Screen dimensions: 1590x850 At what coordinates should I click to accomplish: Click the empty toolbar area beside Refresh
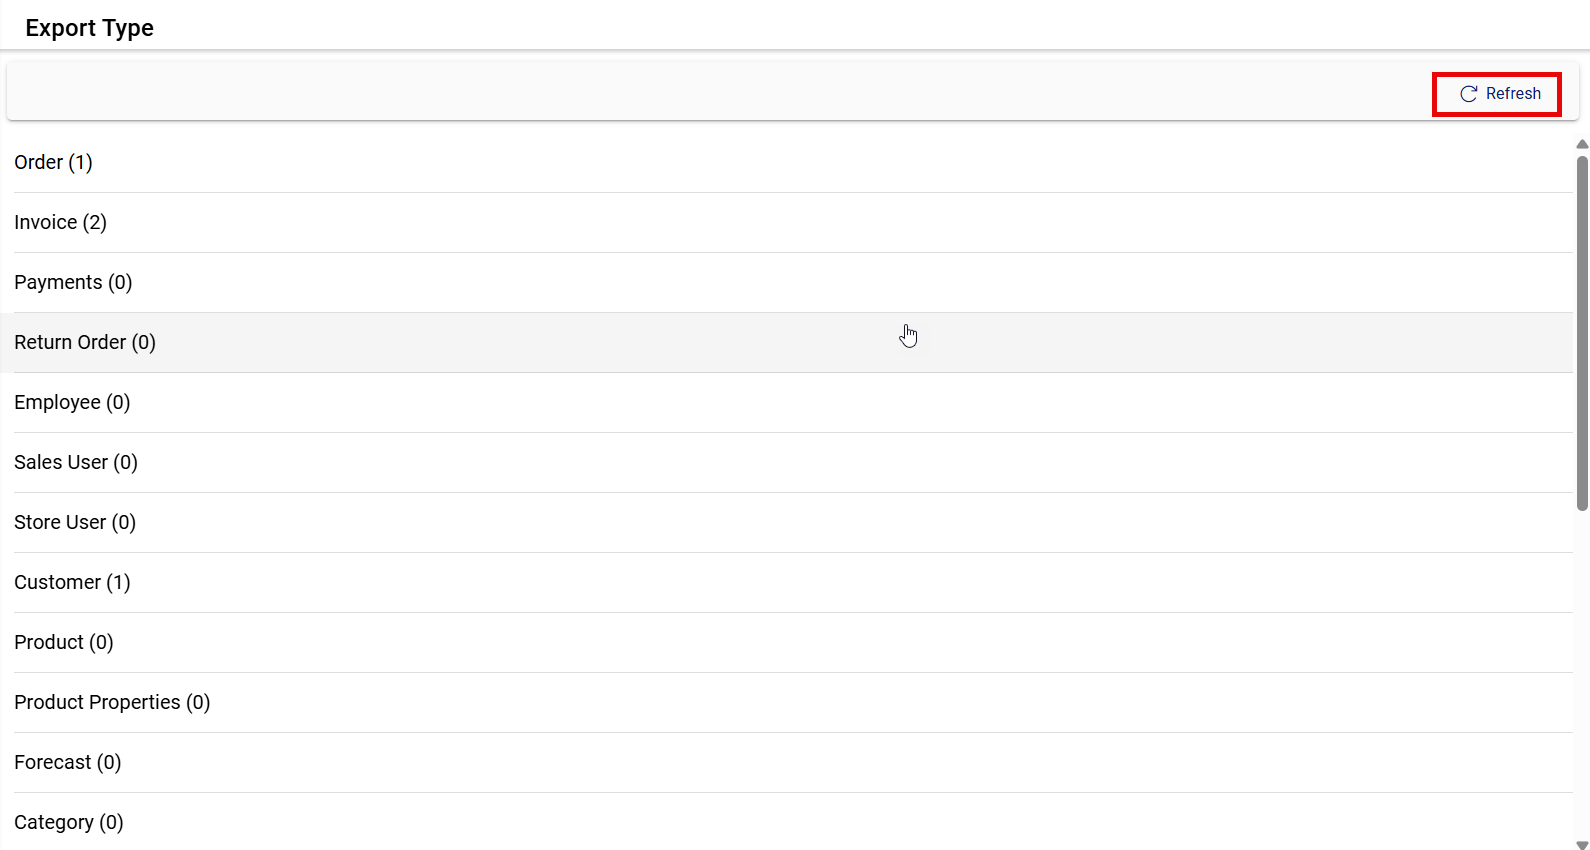[x=700, y=93]
